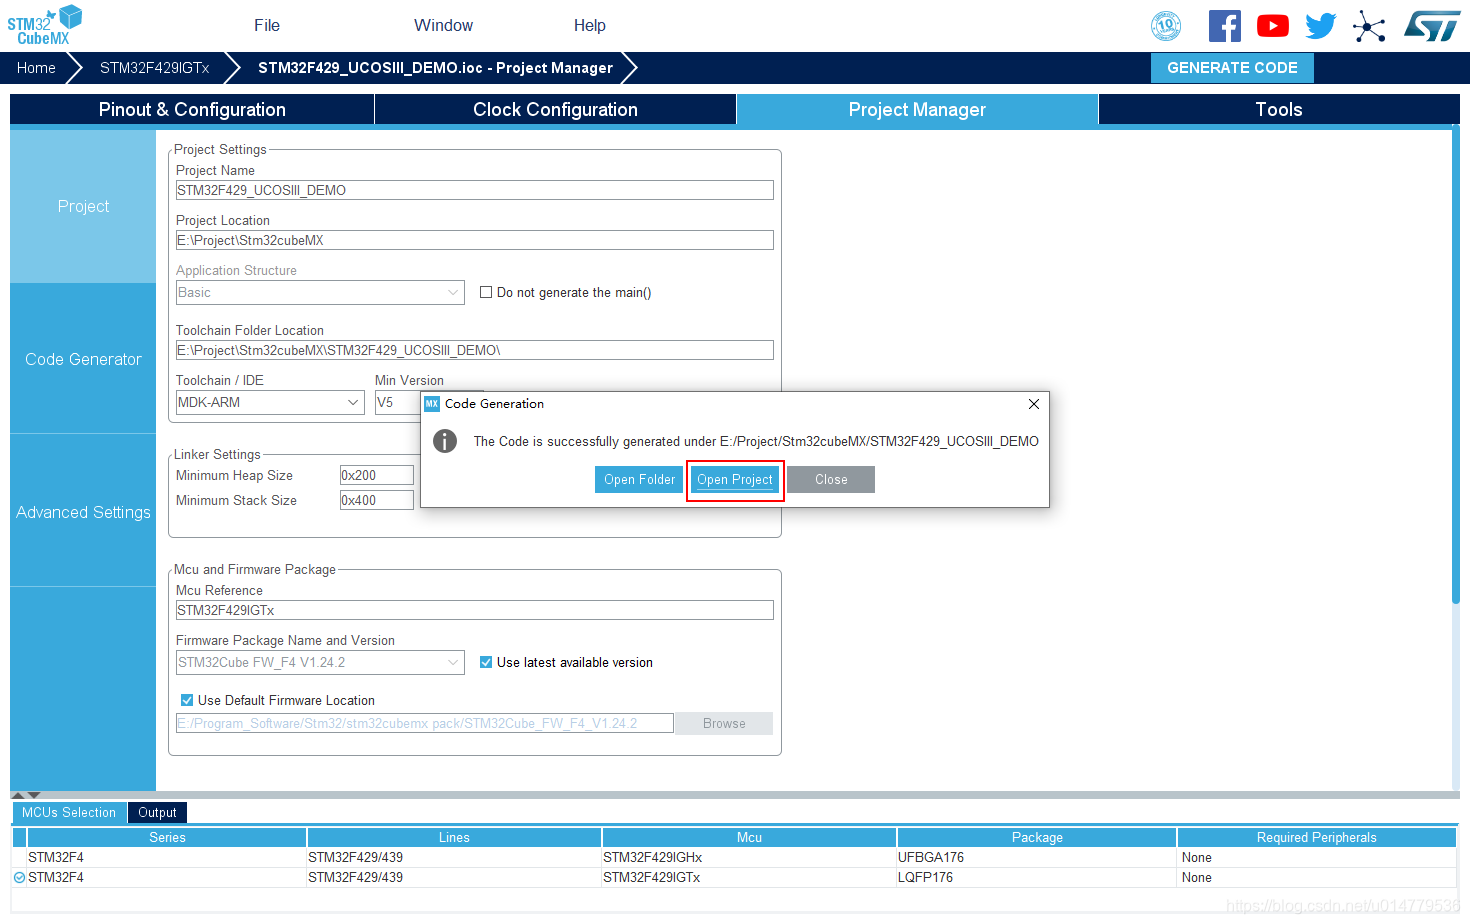Collapse the bottom panel using the arrow handles
1470x924 pixels.
[x=26, y=795]
